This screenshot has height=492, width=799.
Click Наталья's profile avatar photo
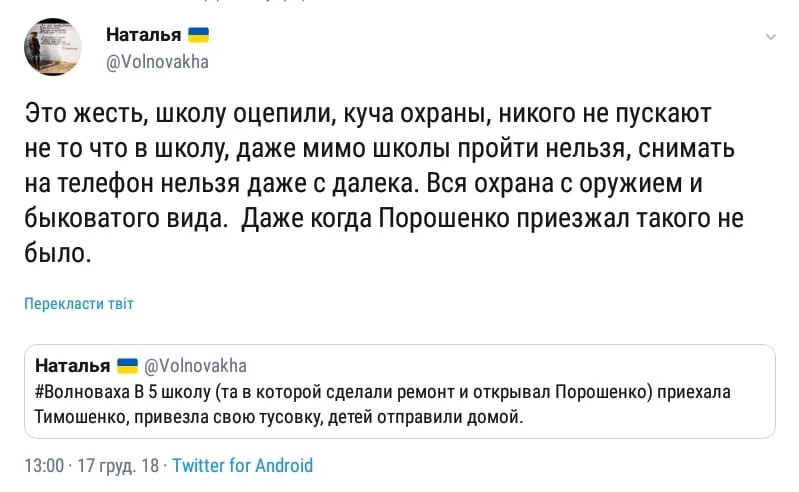(52, 47)
